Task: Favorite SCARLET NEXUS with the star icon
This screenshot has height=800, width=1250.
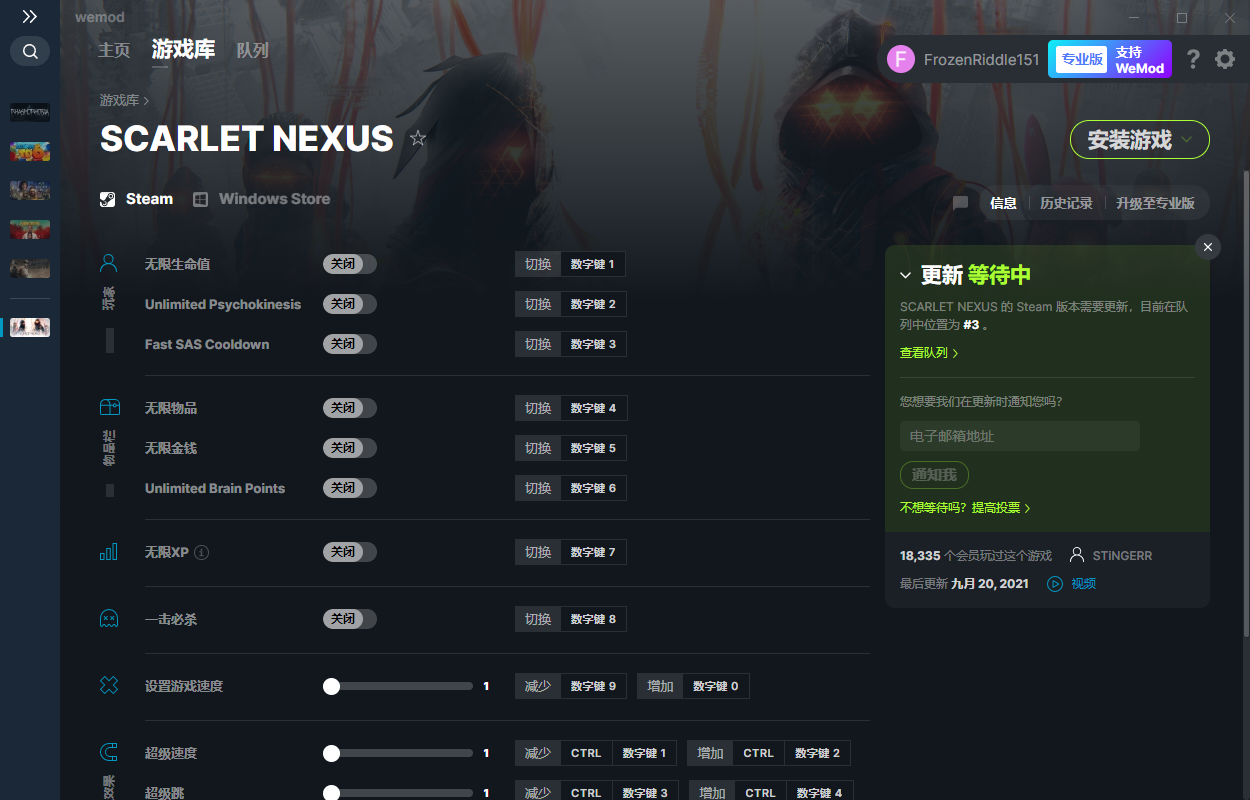Action: tap(418, 138)
